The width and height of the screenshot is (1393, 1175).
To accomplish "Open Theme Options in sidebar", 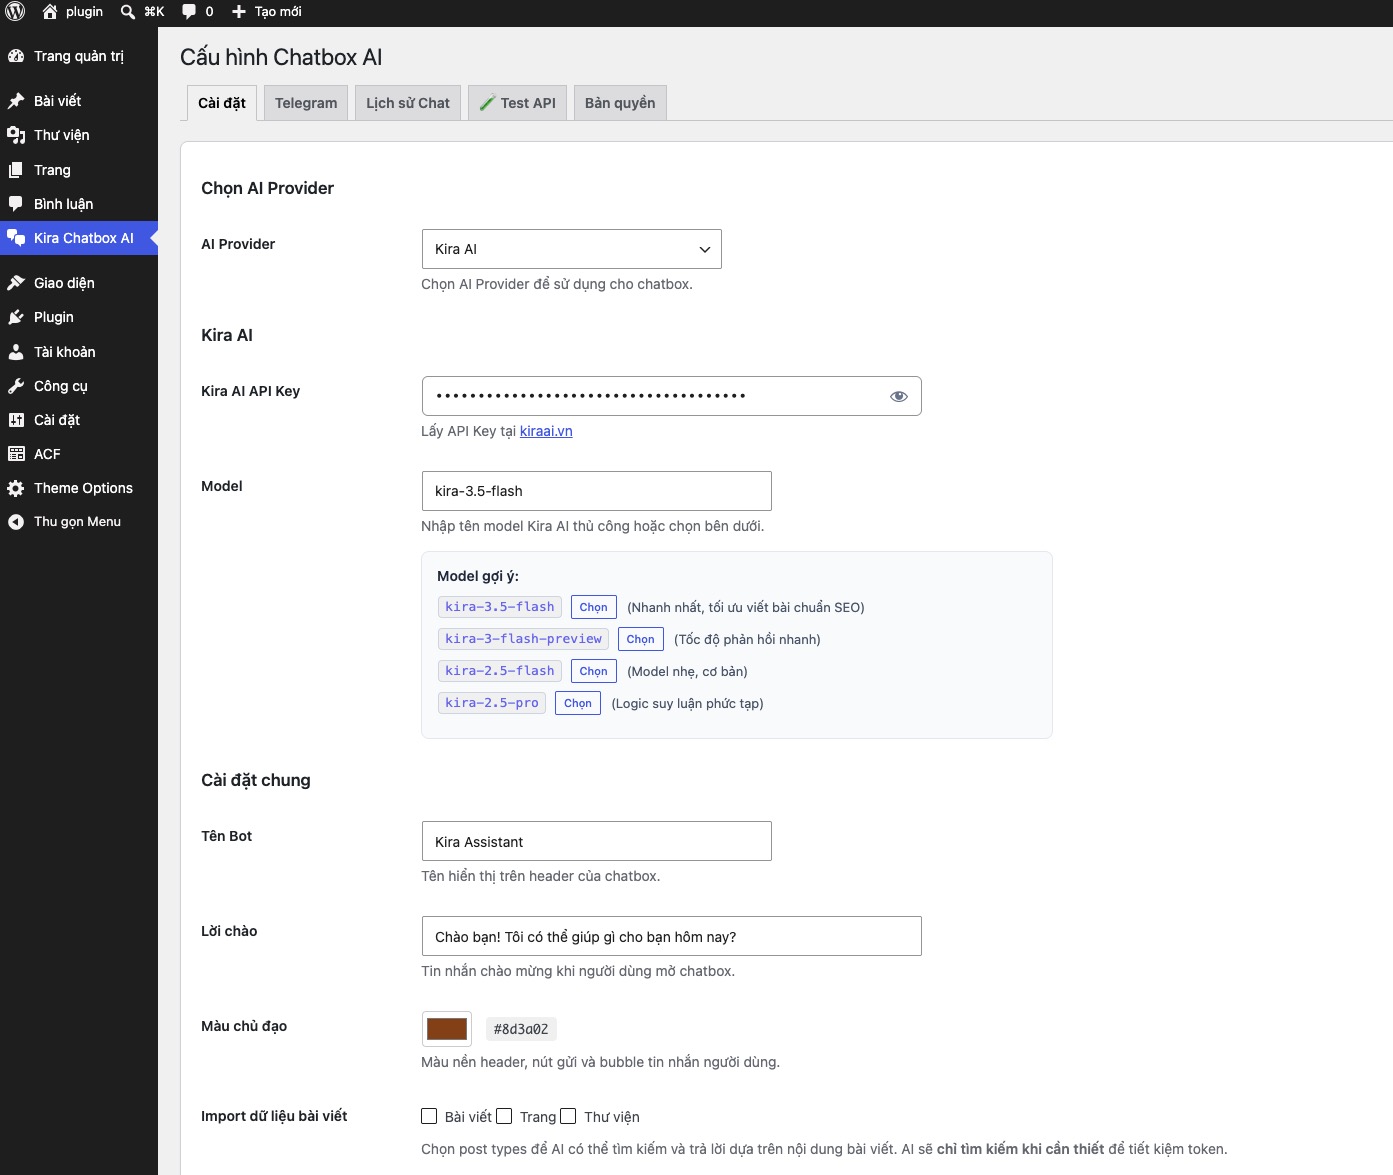I will point(79,488).
